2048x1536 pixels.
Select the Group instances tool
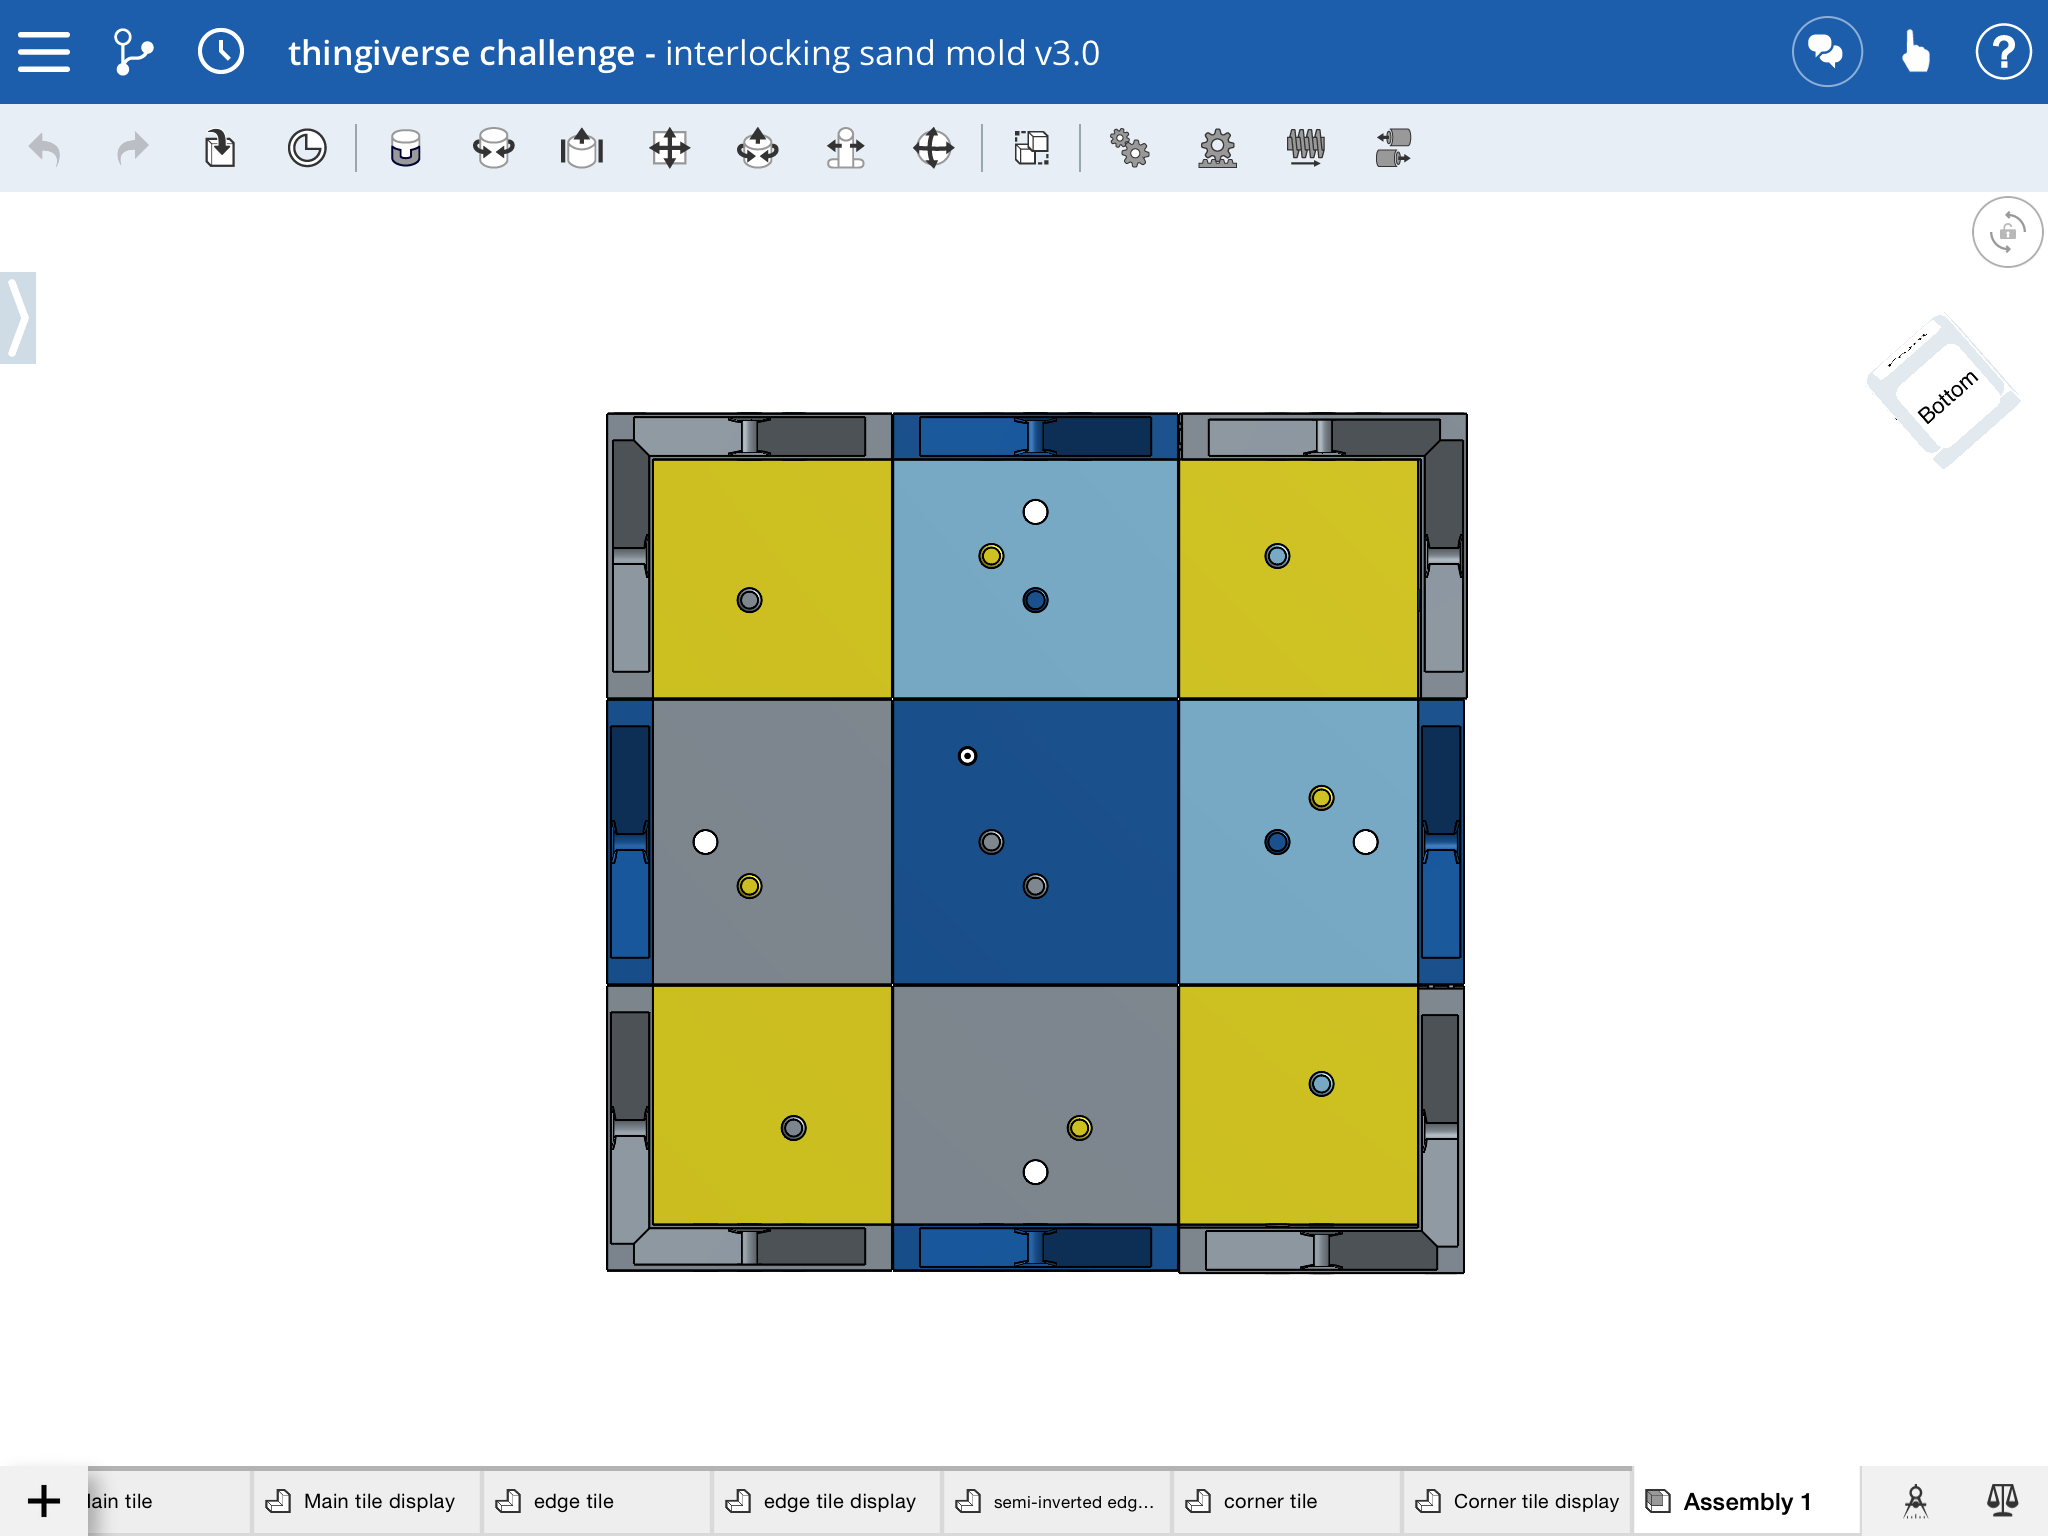(x=1031, y=149)
